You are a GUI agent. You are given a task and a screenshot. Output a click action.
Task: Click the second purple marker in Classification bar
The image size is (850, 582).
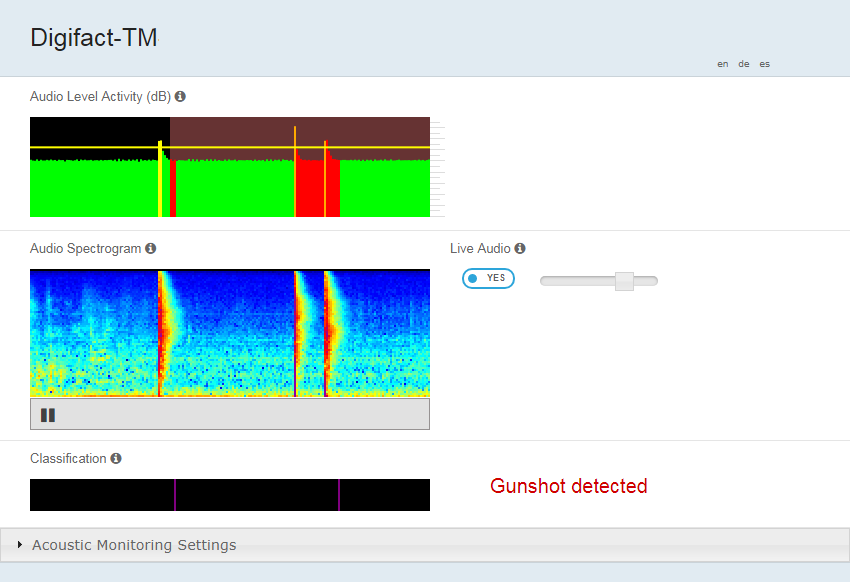point(339,495)
